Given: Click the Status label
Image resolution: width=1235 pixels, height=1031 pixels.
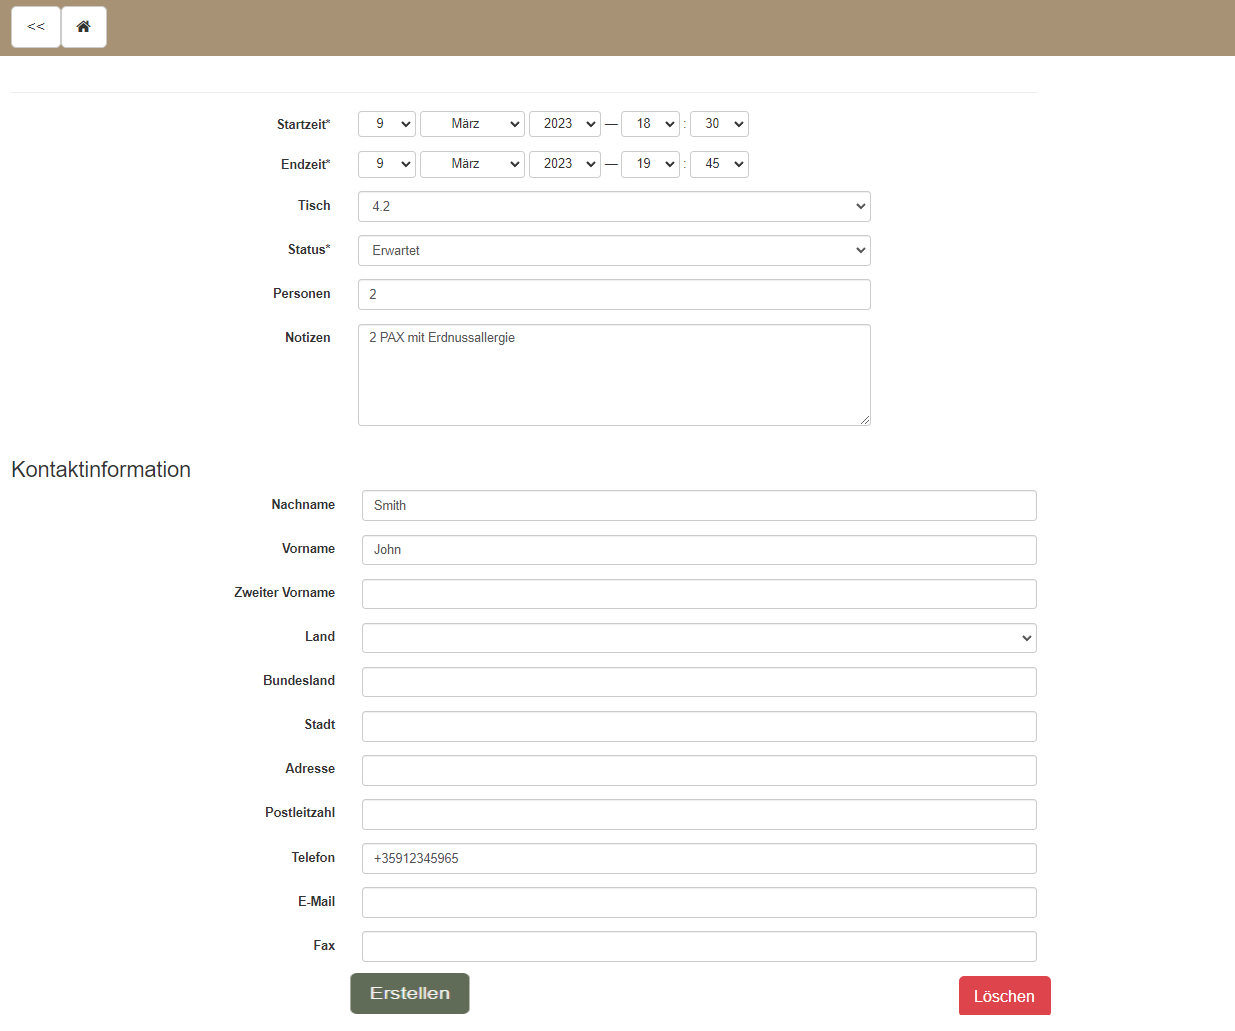Looking at the screenshot, I should coord(309,249).
